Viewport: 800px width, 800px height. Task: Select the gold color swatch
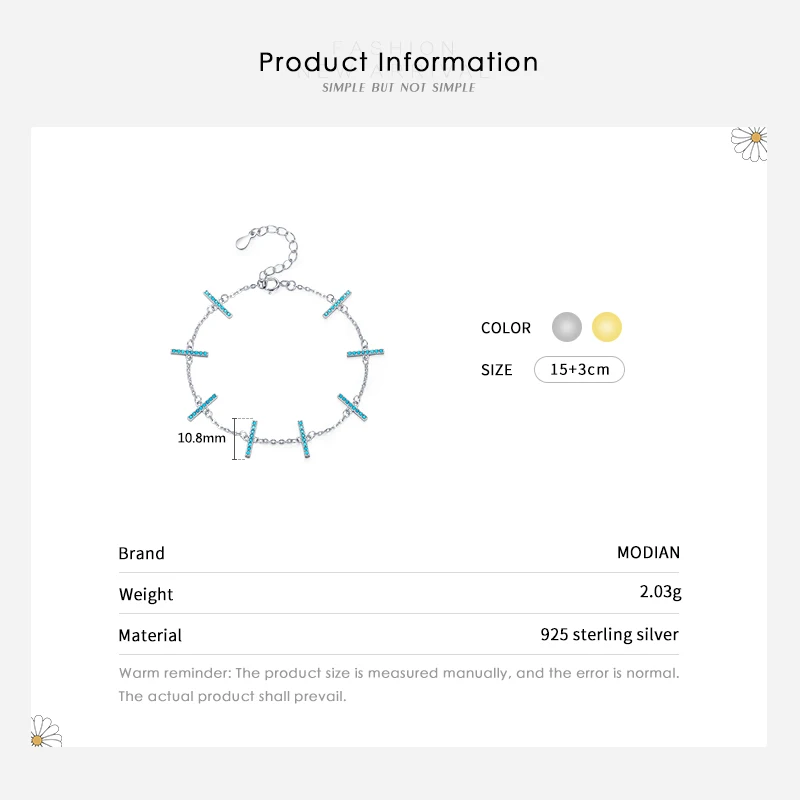pyautogui.click(x=607, y=327)
